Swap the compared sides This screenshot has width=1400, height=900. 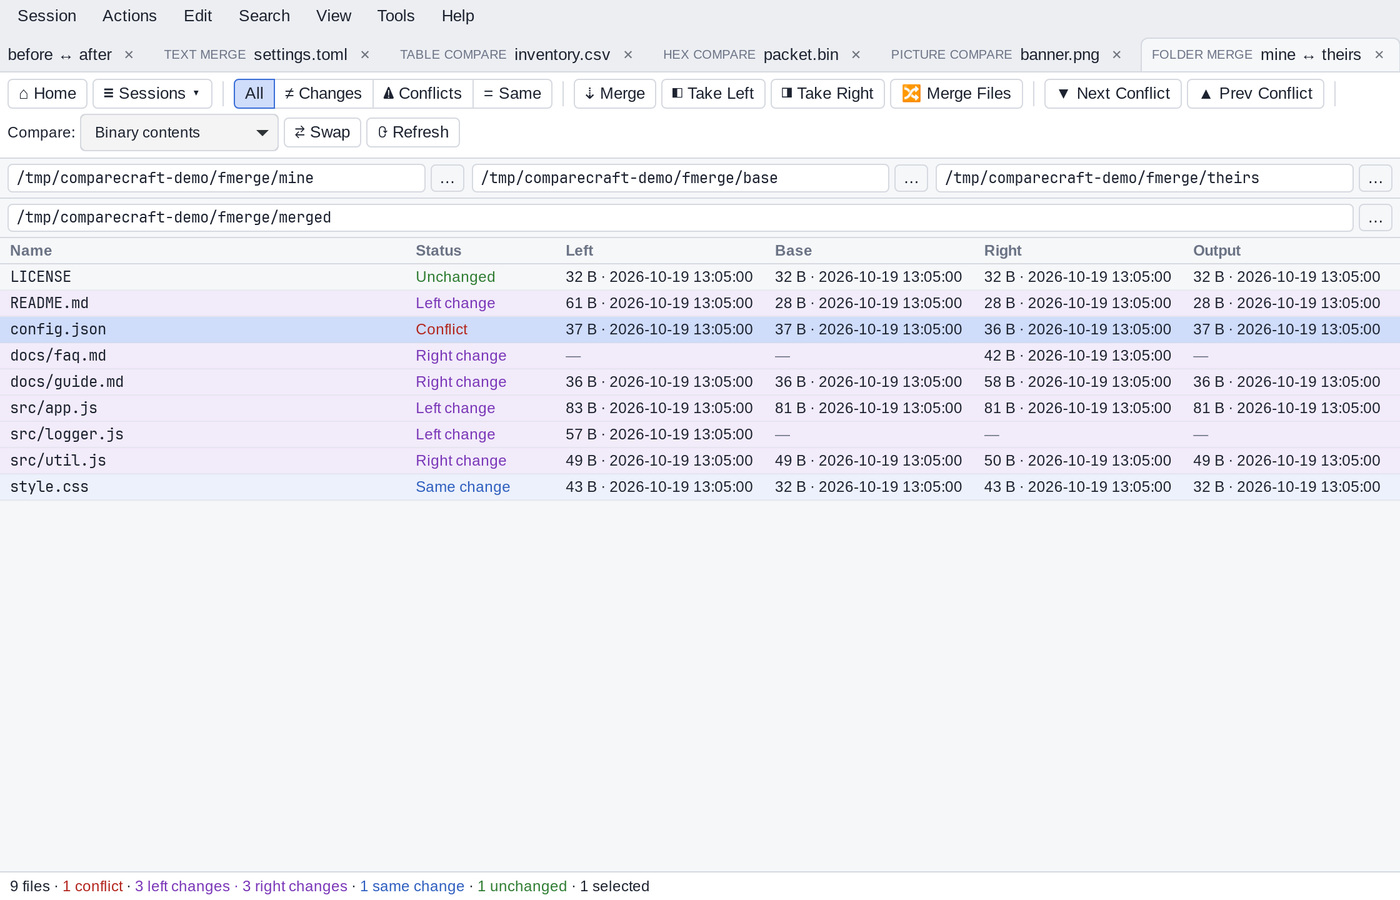point(322,132)
